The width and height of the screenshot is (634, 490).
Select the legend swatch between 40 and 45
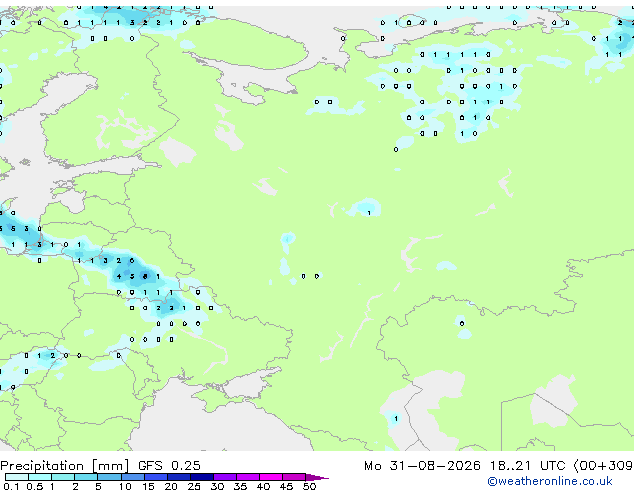point(271,477)
